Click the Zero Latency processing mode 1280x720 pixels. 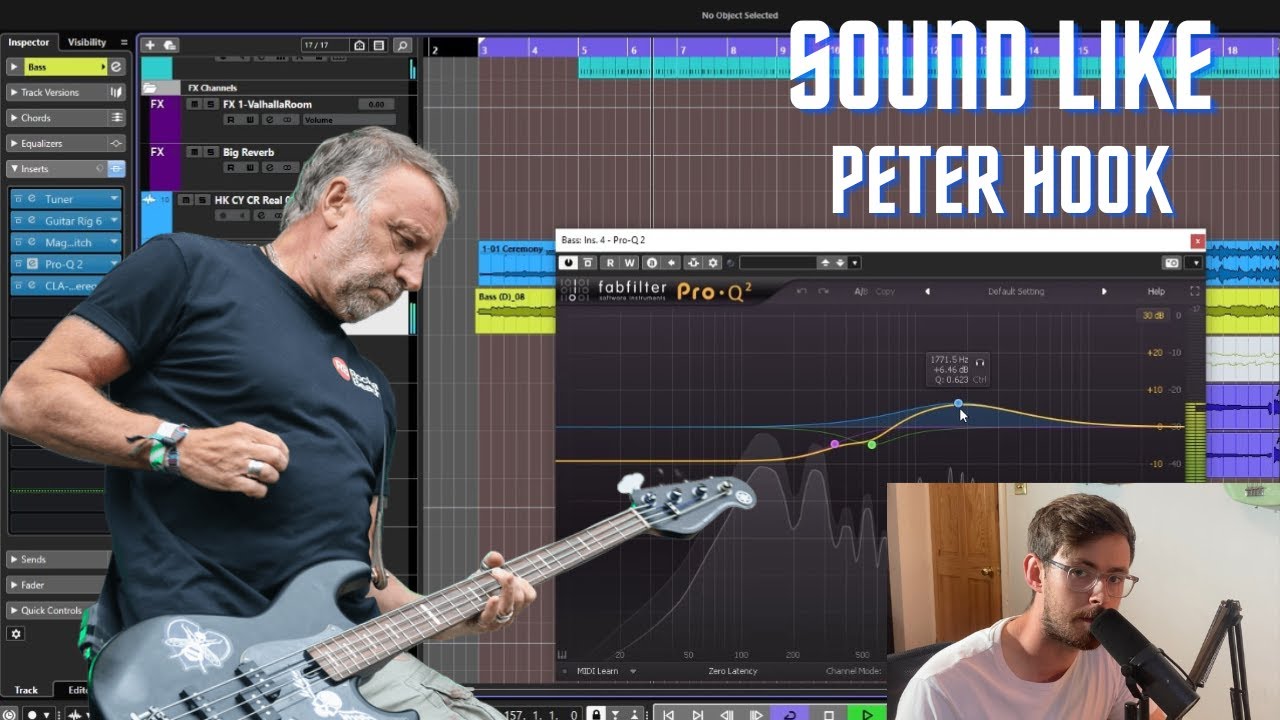(x=733, y=671)
